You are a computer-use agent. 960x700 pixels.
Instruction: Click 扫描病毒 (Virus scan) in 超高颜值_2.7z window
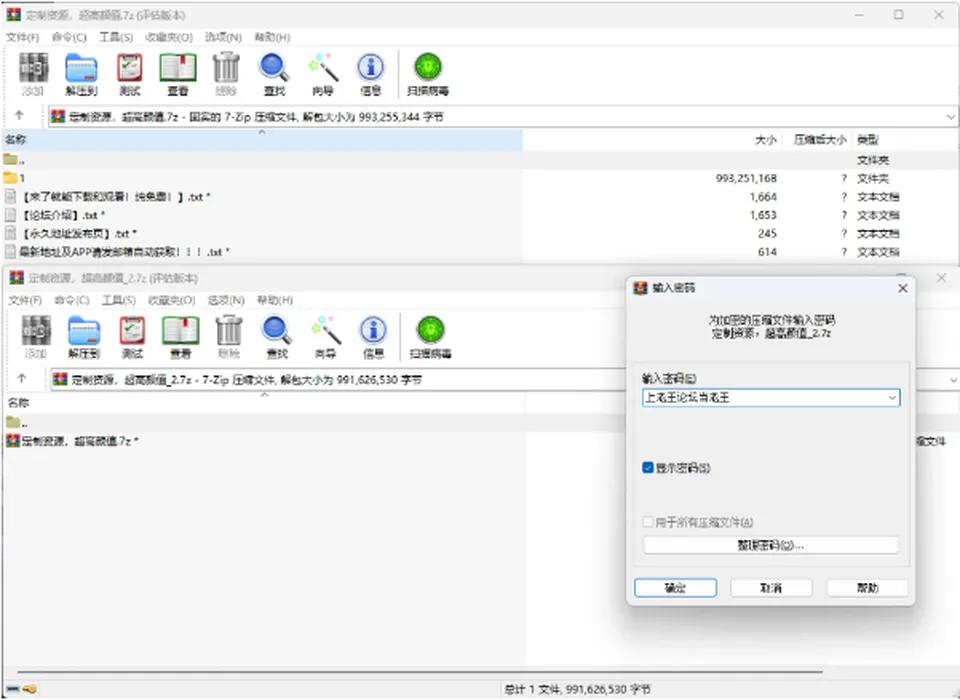pyautogui.click(x=430, y=337)
